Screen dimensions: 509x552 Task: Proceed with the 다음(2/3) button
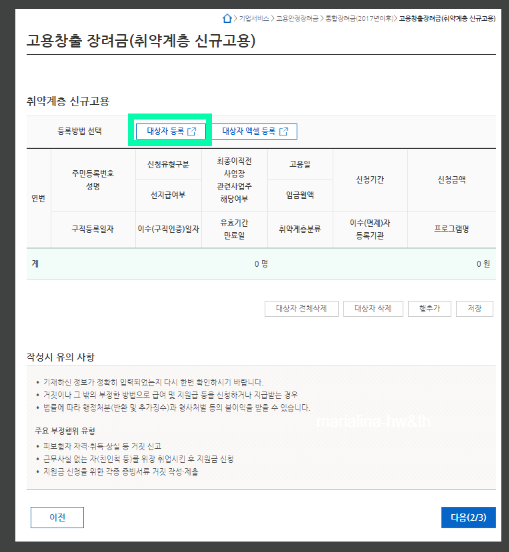coord(468,517)
